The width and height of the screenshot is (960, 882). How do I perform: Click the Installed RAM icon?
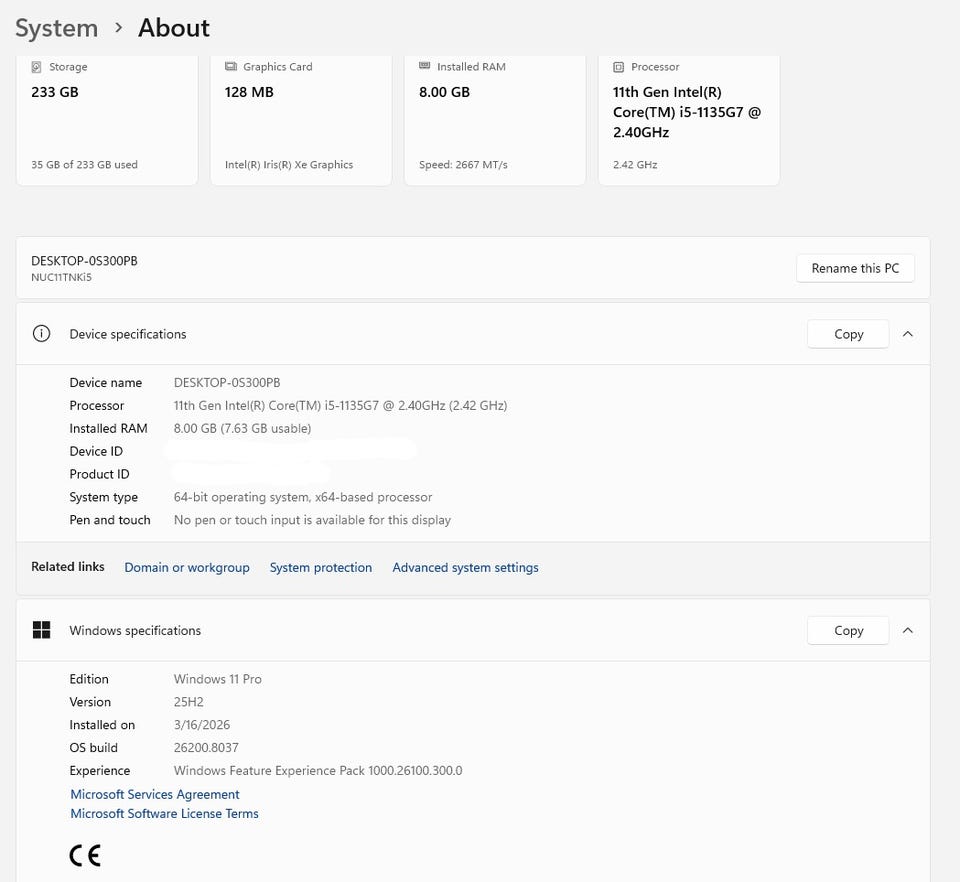(x=425, y=67)
